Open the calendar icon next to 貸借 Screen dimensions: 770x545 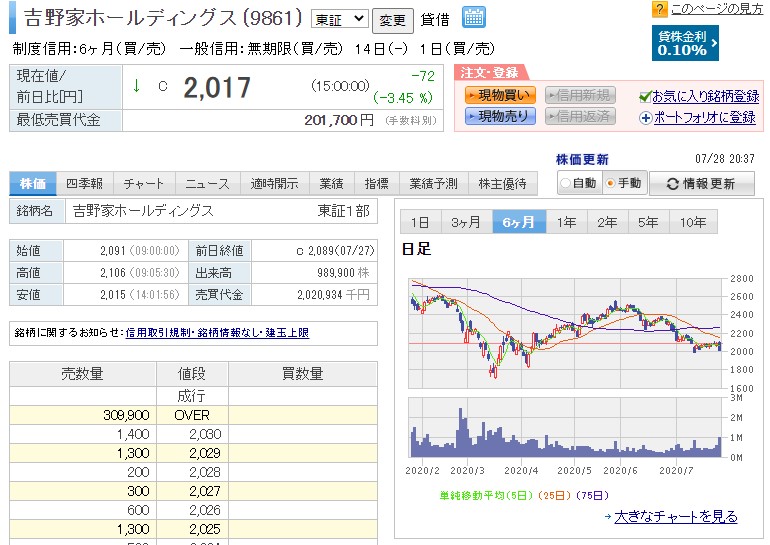click(473, 17)
